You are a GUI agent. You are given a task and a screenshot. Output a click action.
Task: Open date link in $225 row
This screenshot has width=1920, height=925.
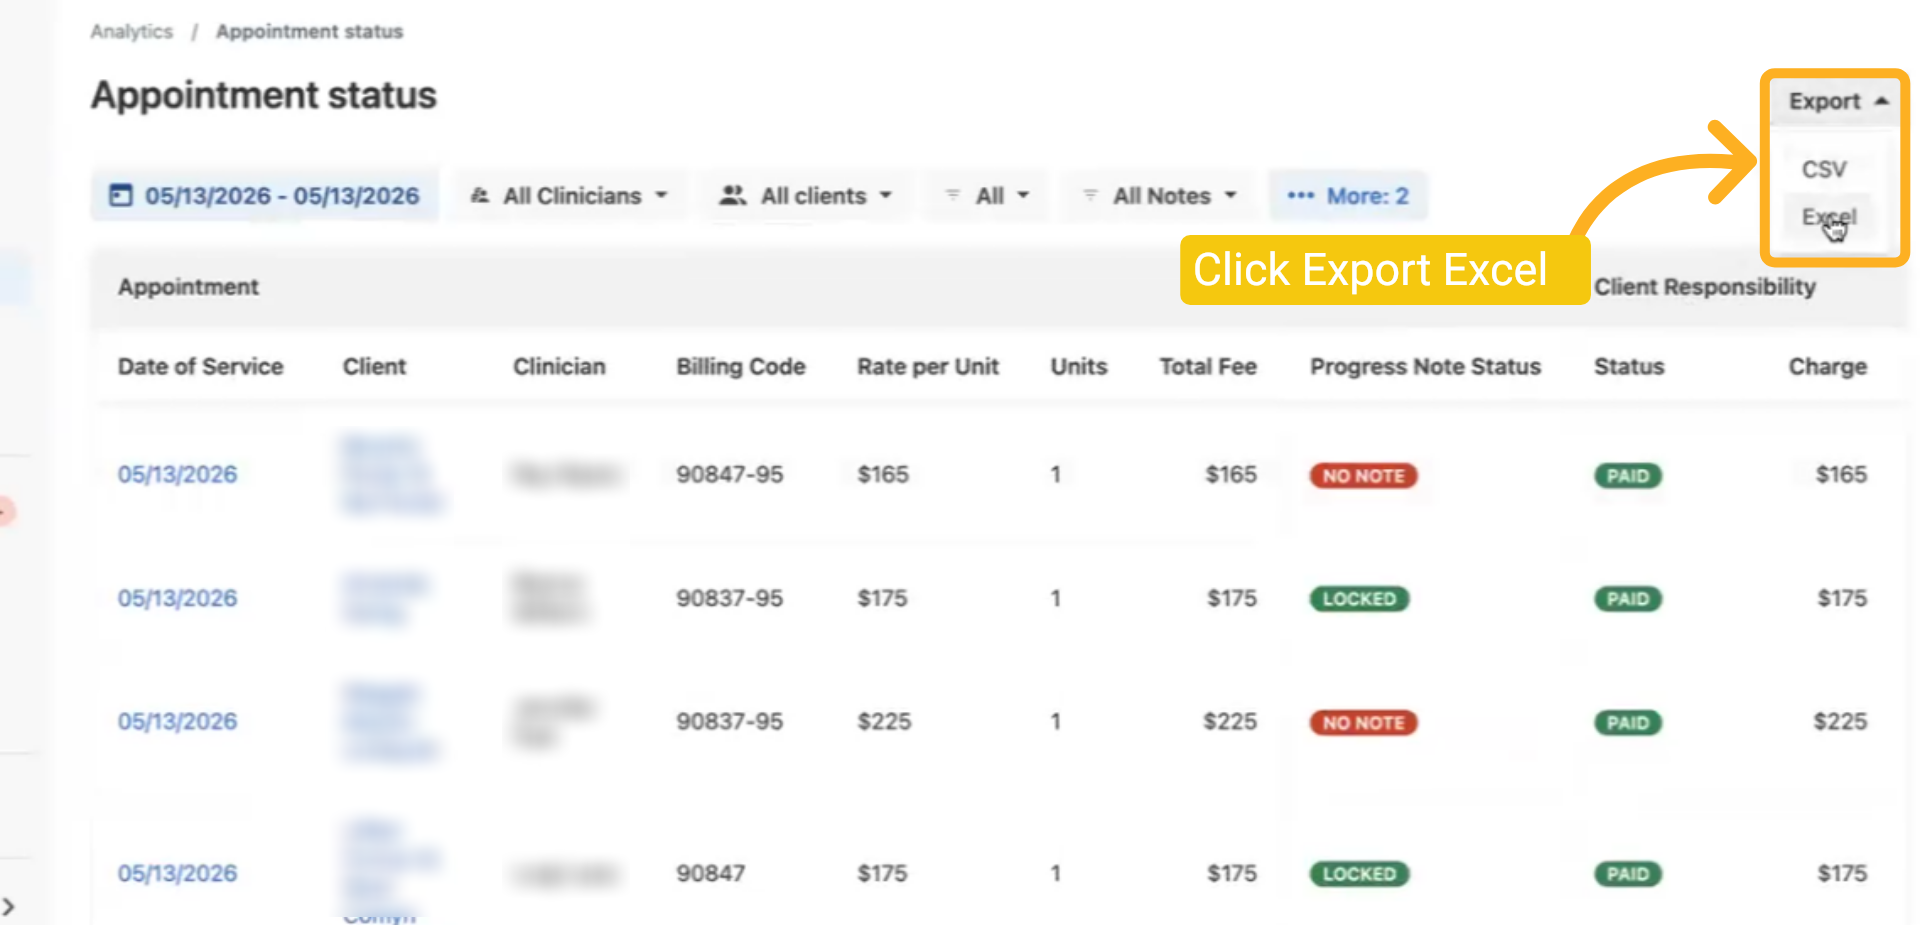click(x=177, y=721)
